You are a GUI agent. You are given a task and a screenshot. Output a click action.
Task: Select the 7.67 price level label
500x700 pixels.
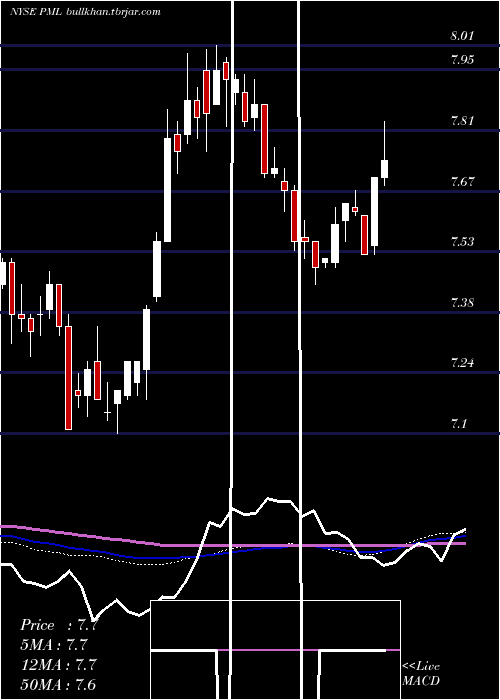click(462, 181)
